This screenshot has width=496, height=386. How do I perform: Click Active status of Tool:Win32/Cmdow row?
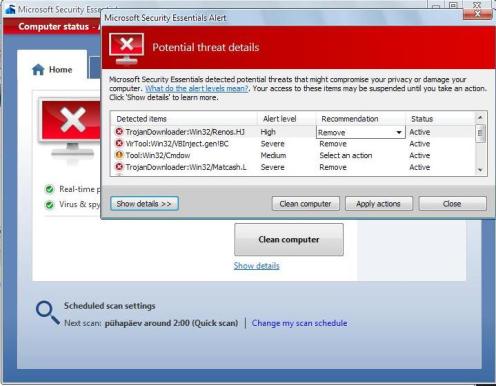coord(420,155)
